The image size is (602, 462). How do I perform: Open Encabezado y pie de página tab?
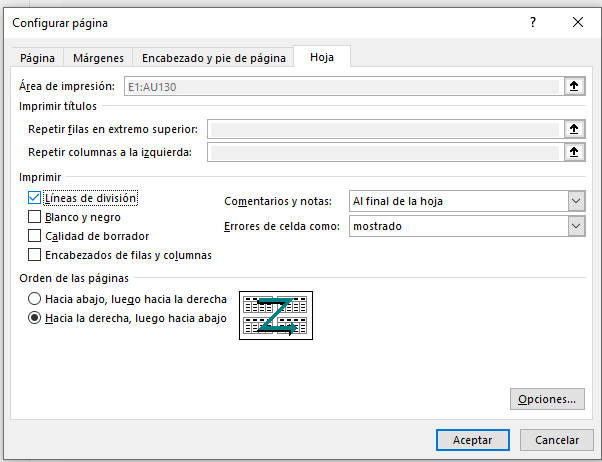[214, 59]
